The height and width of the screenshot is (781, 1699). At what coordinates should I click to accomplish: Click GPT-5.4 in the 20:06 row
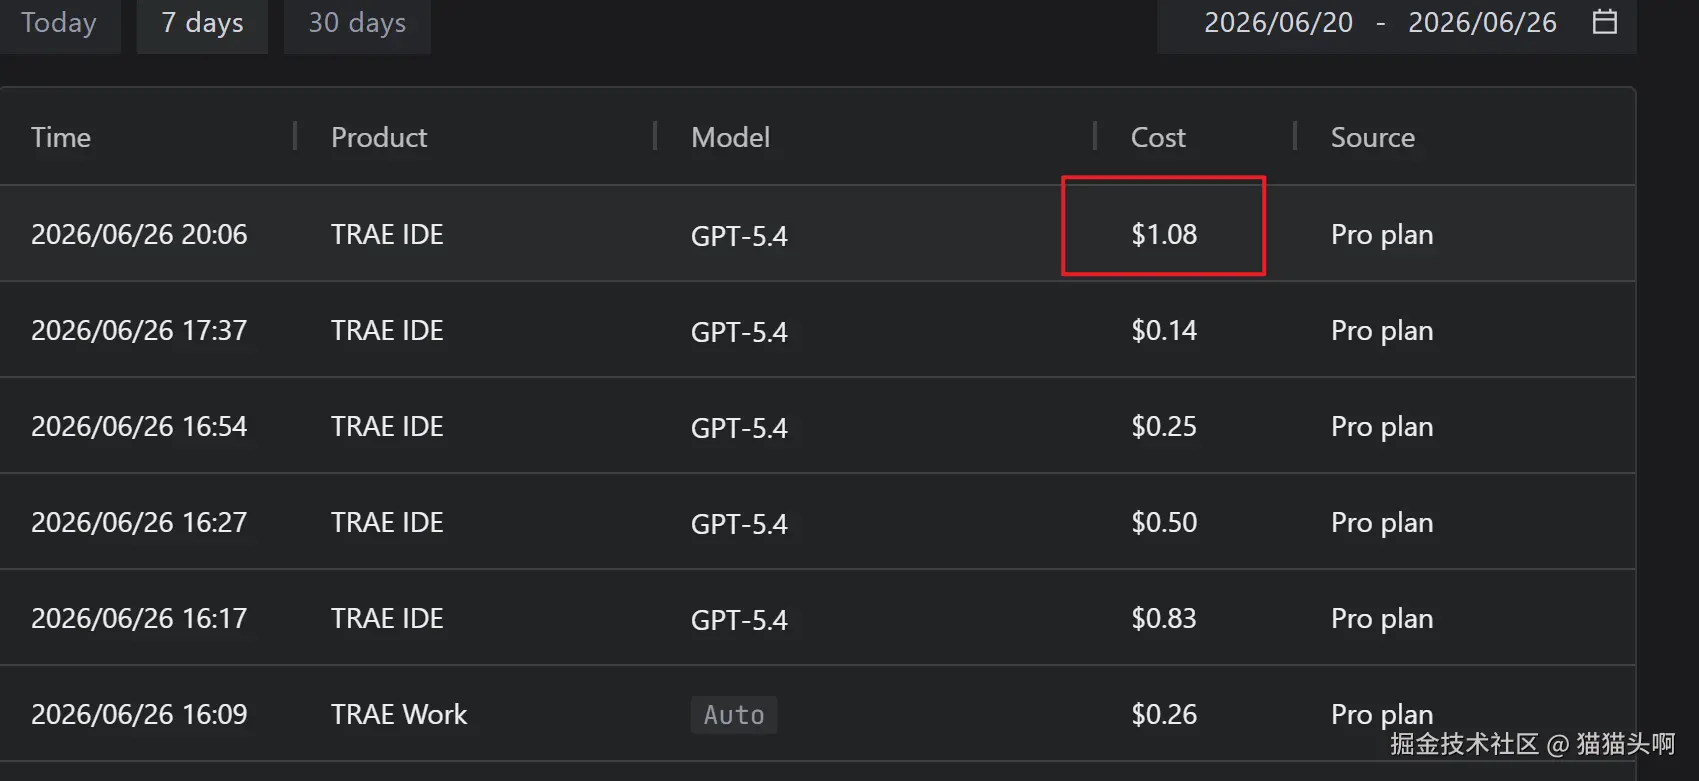739,236
